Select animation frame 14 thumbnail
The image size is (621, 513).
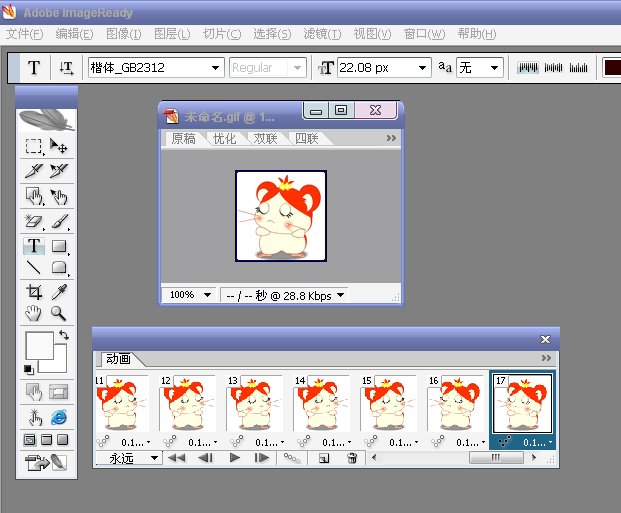[x=321, y=403]
